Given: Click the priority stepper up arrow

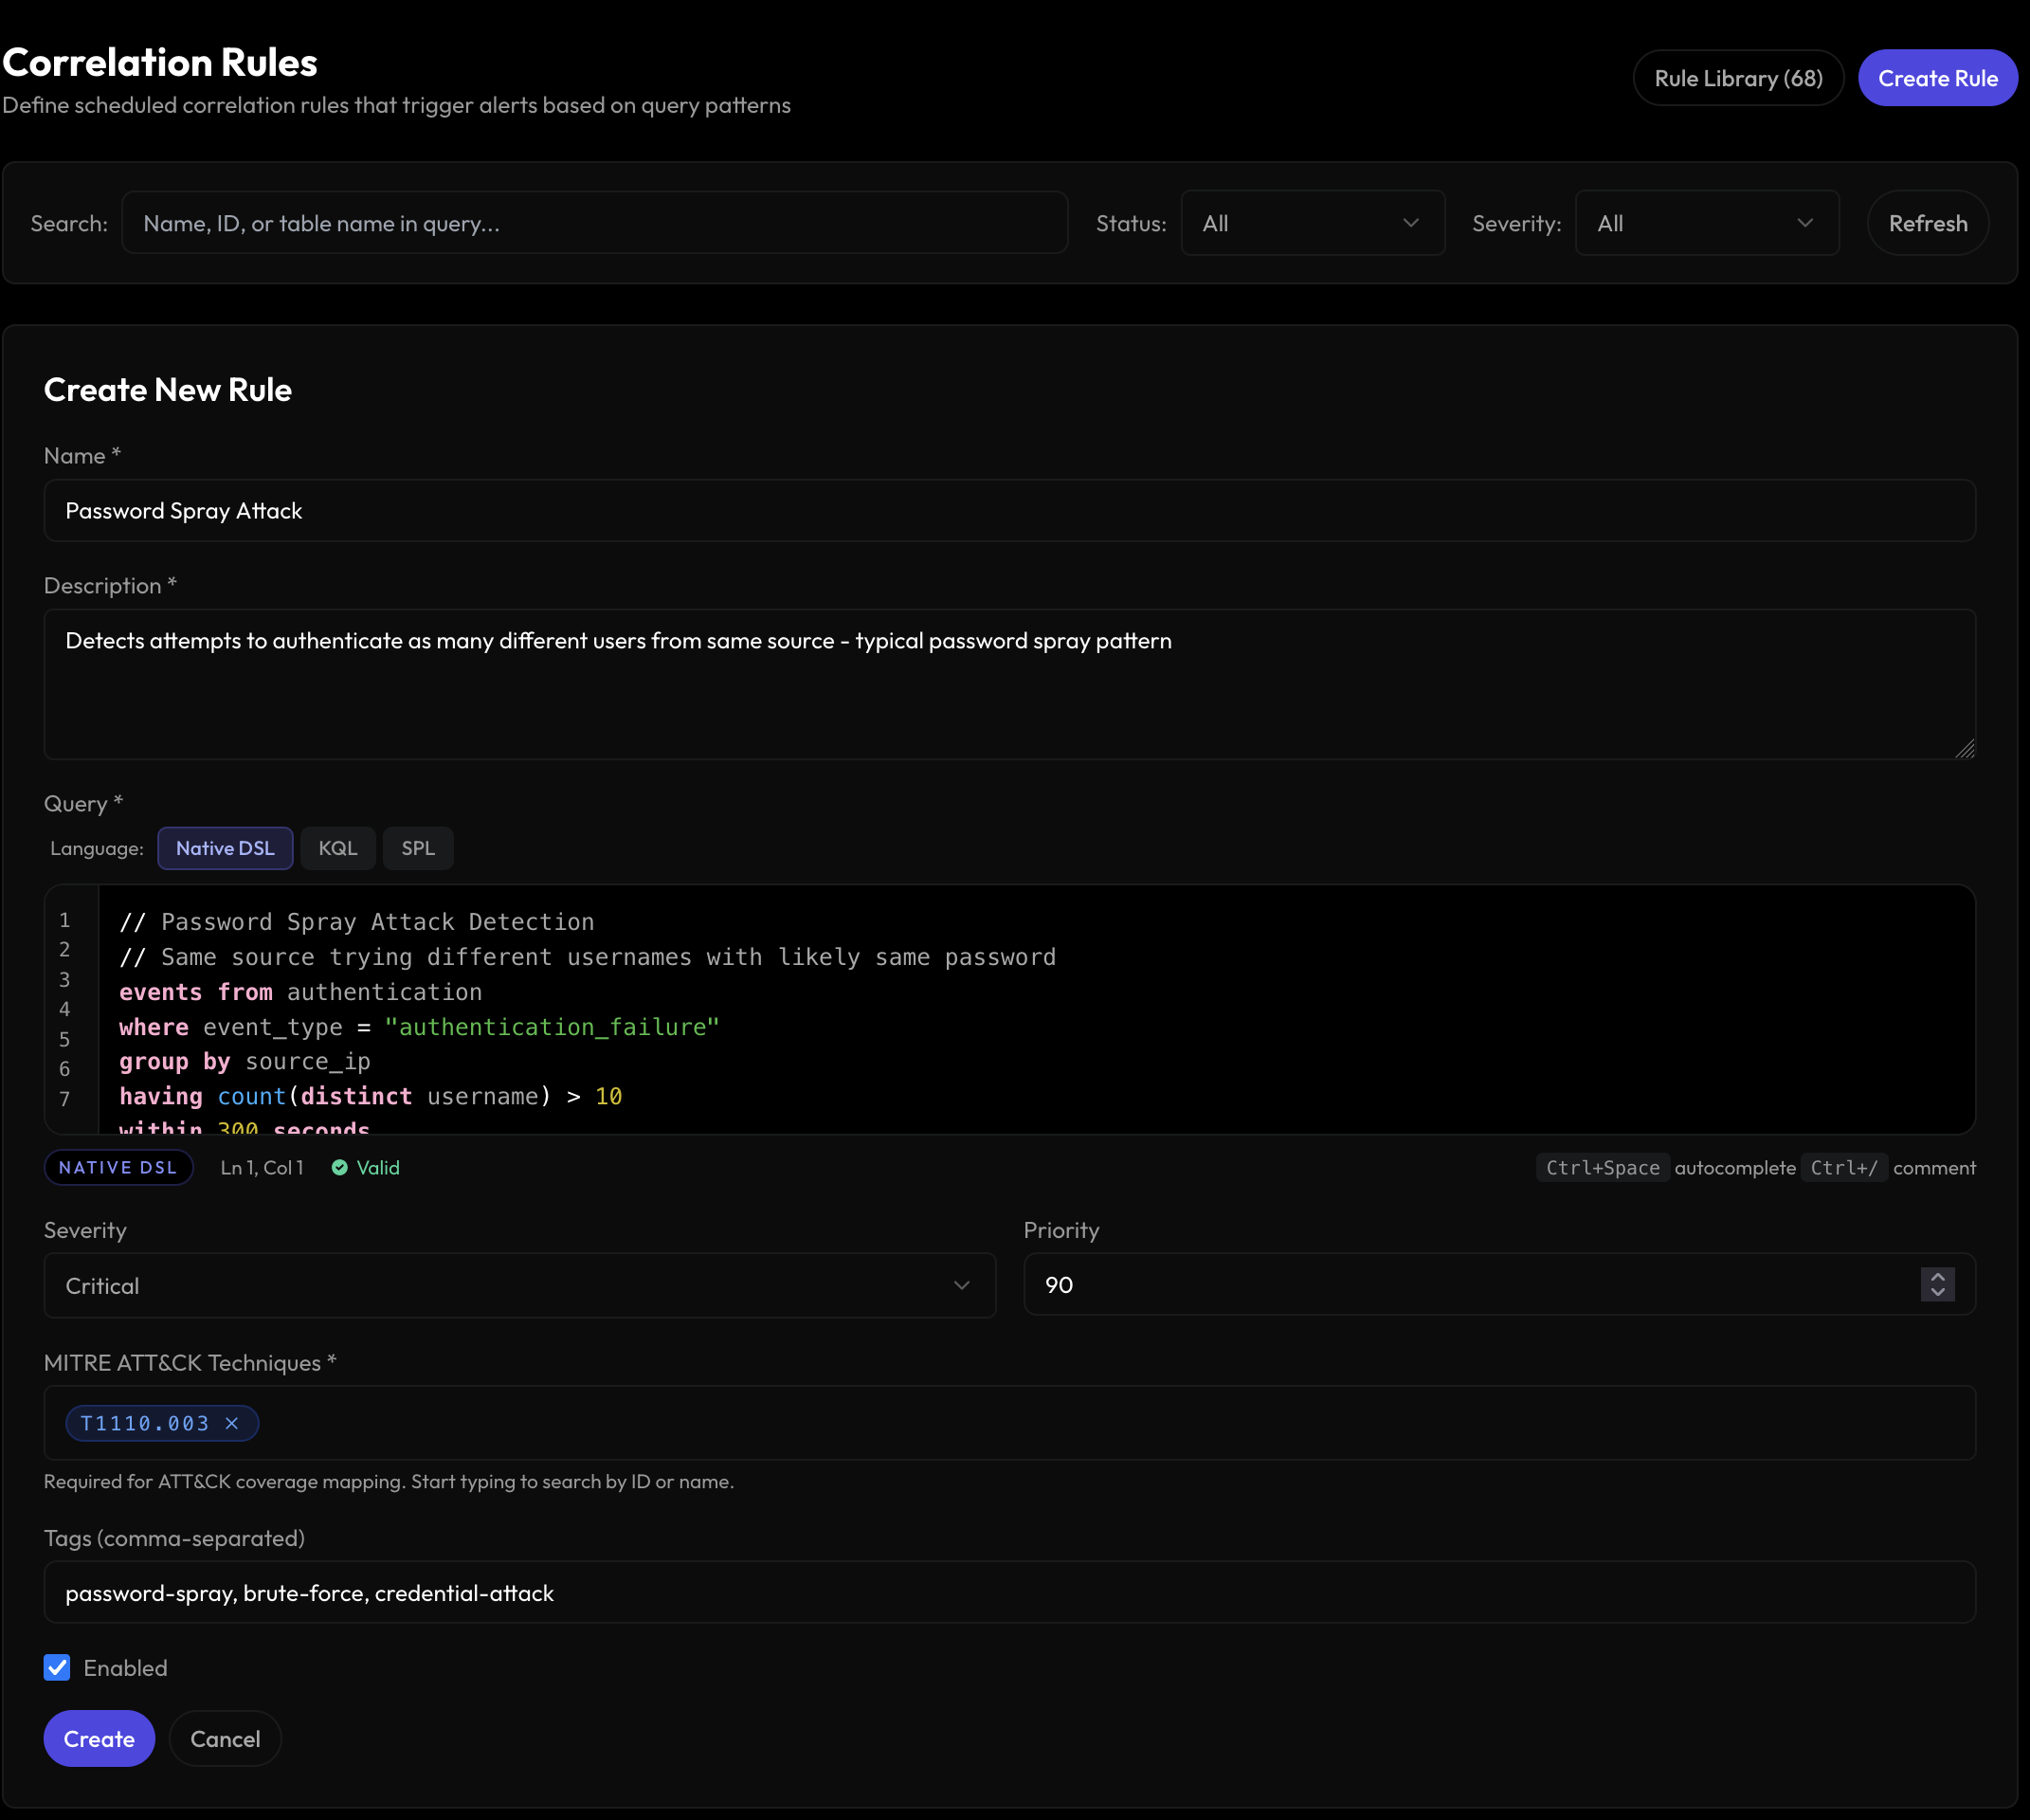Looking at the screenshot, I should [x=1937, y=1278].
